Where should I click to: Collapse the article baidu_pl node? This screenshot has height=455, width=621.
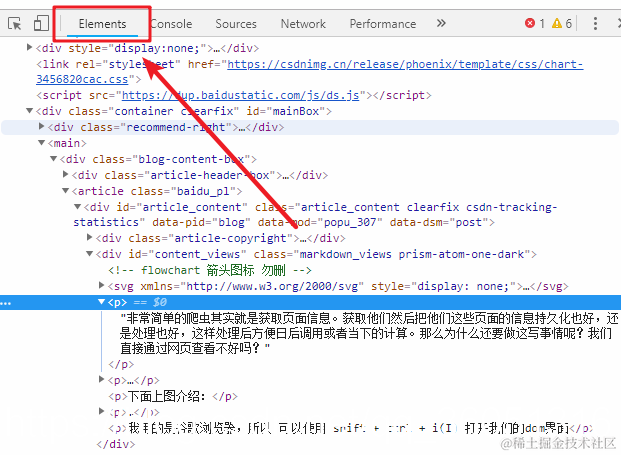65,190
